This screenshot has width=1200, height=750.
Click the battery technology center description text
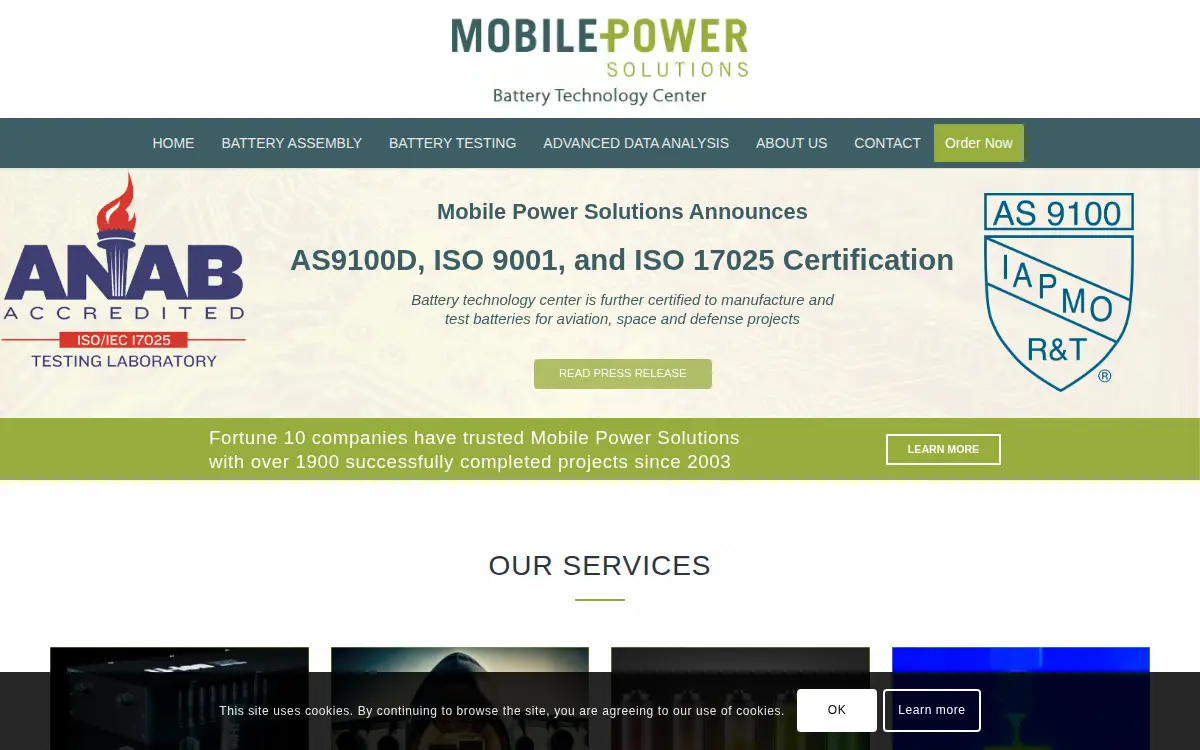click(622, 309)
